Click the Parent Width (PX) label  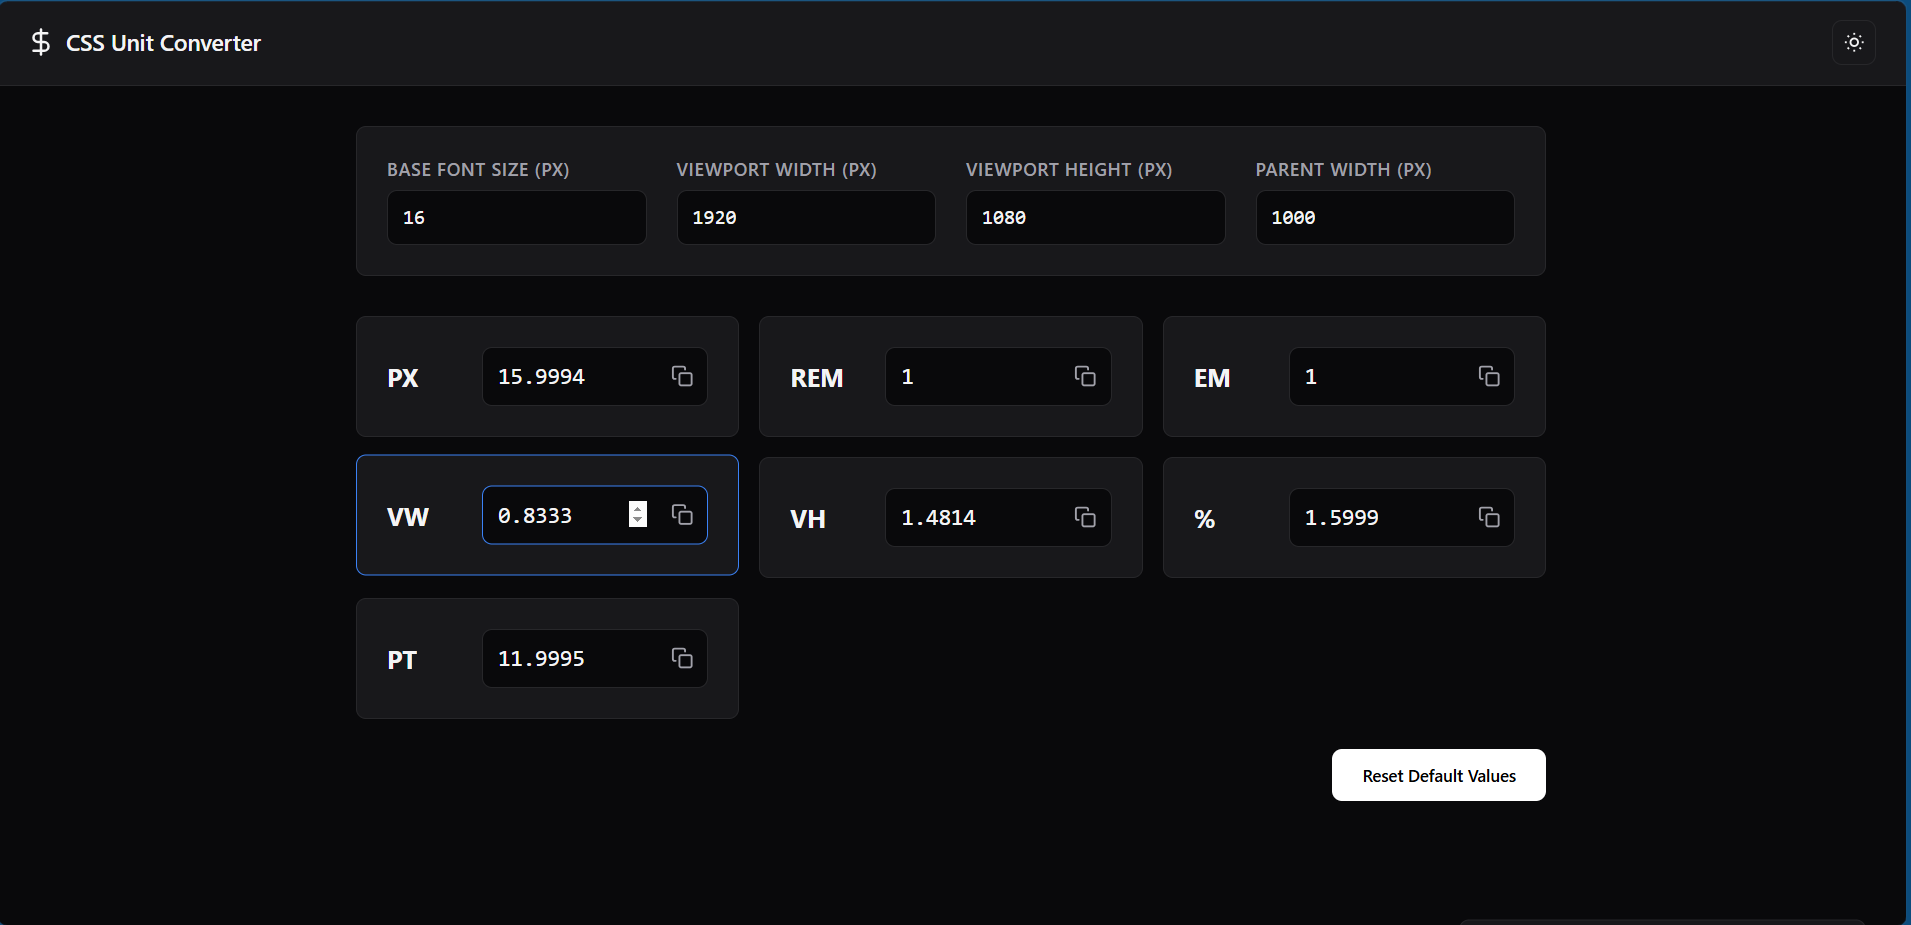(x=1343, y=170)
